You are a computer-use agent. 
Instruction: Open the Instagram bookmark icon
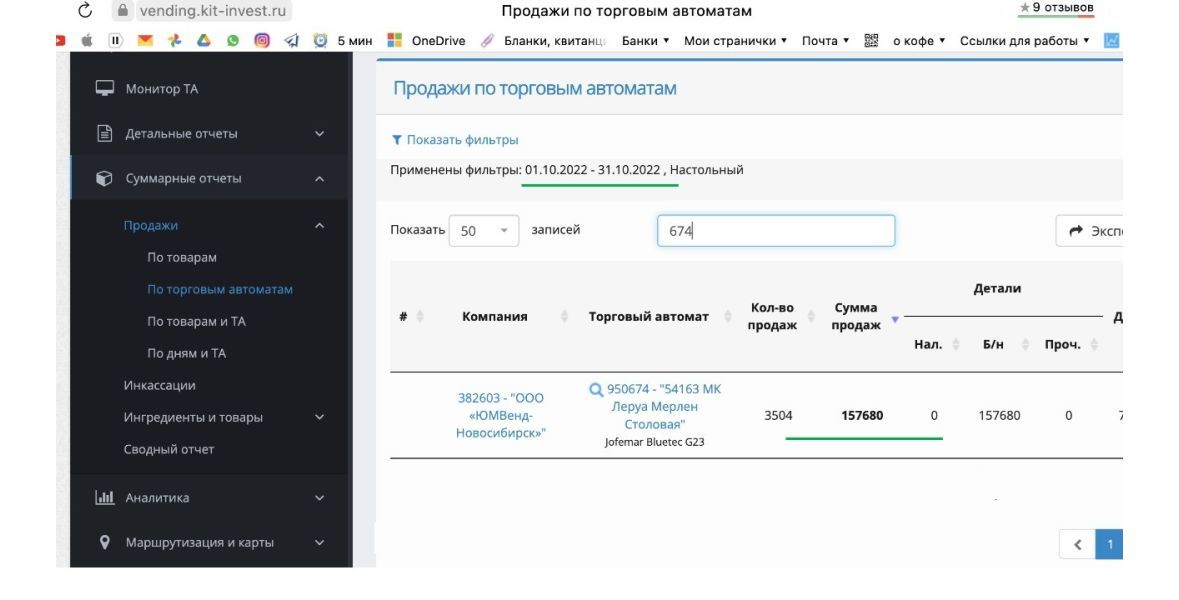[262, 41]
